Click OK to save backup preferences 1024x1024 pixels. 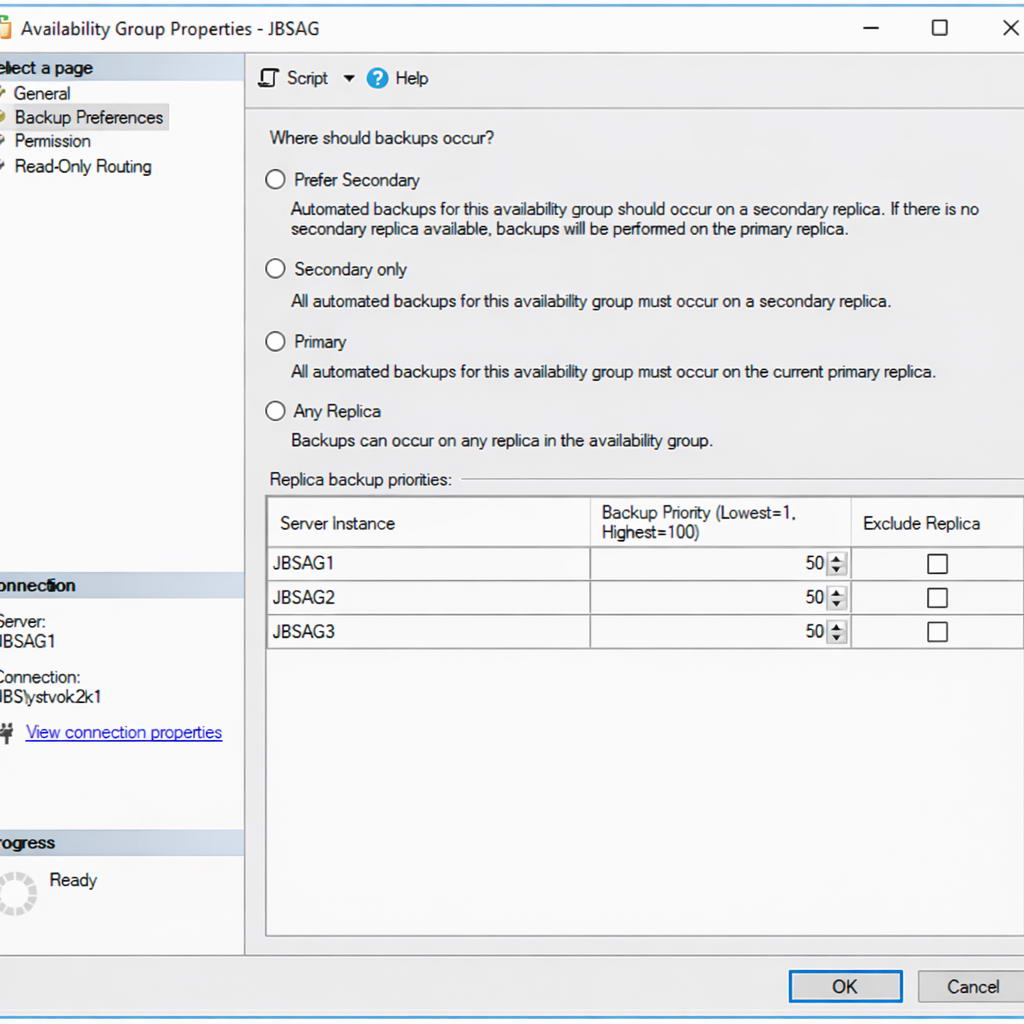click(x=845, y=986)
